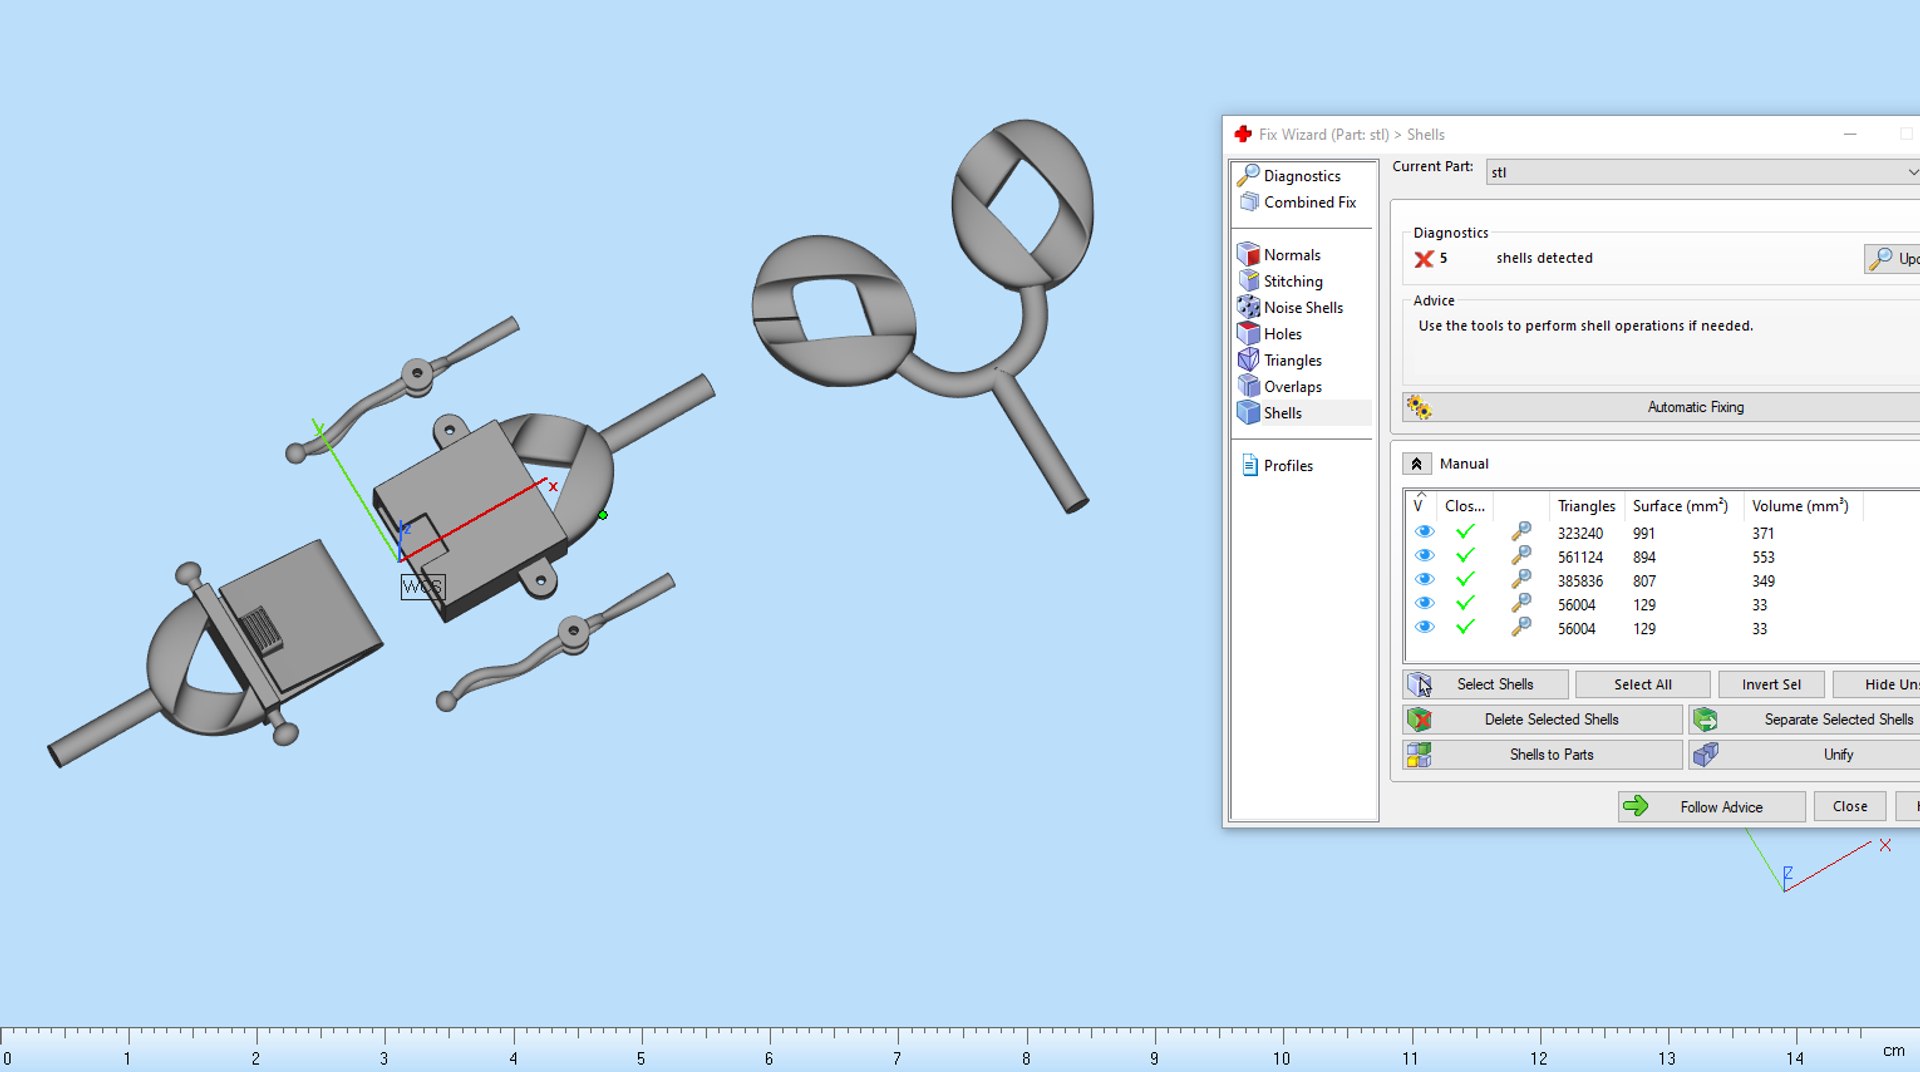The width and height of the screenshot is (1920, 1072).
Task: Select the row with 385836 triangles
Action: 1661,581
